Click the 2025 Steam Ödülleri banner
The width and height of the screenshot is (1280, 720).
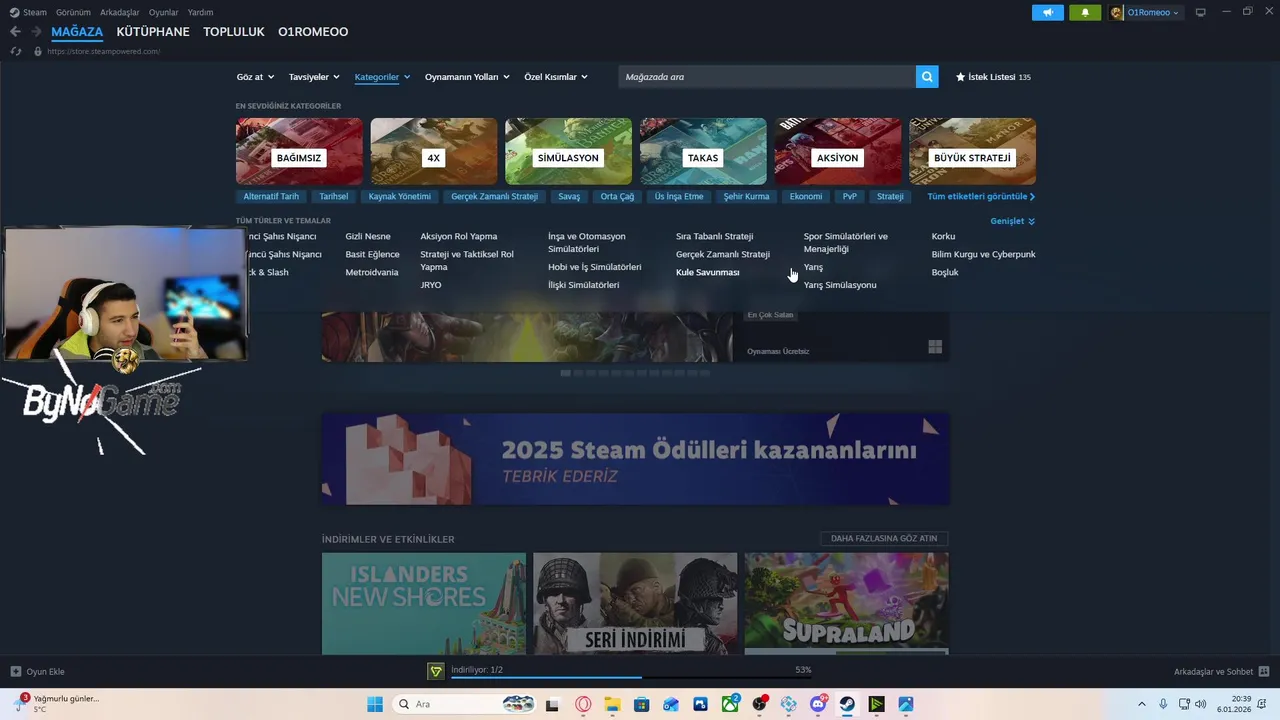pyautogui.click(x=635, y=459)
